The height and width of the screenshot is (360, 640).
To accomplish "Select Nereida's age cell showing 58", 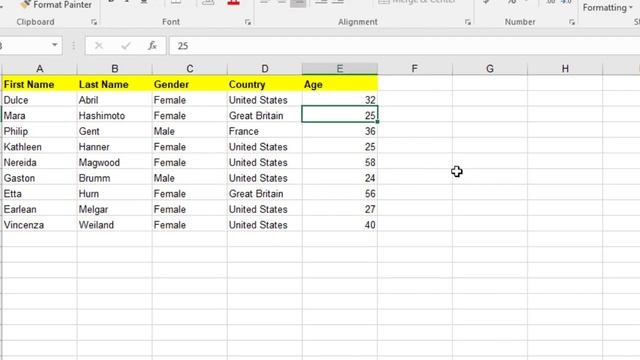I will tap(340, 162).
